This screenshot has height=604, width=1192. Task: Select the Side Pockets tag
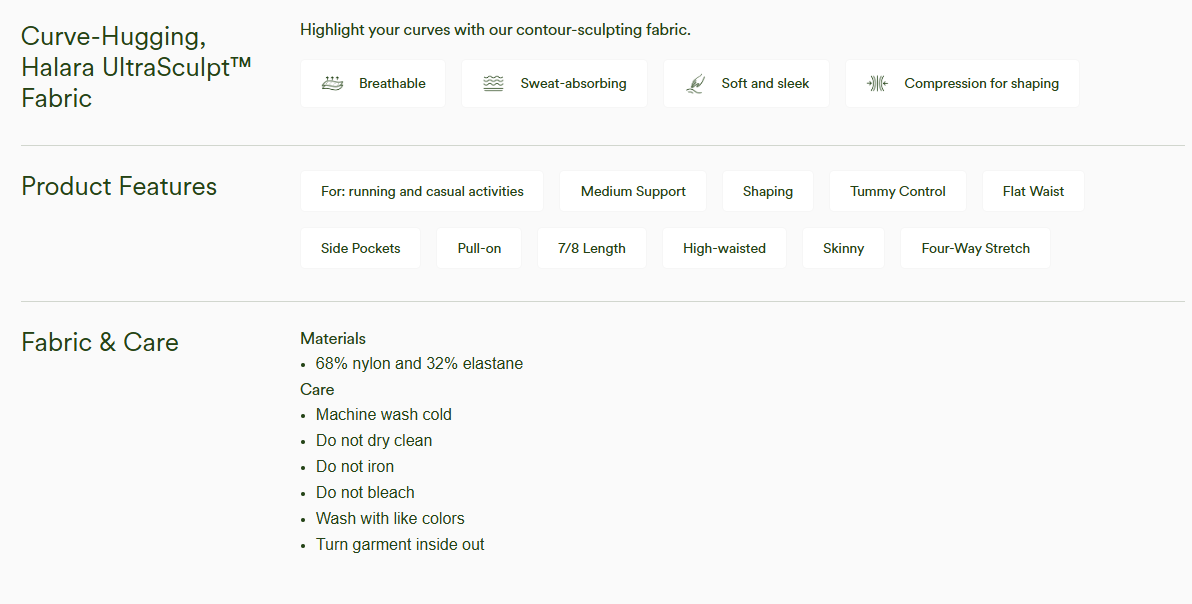[360, 248]
